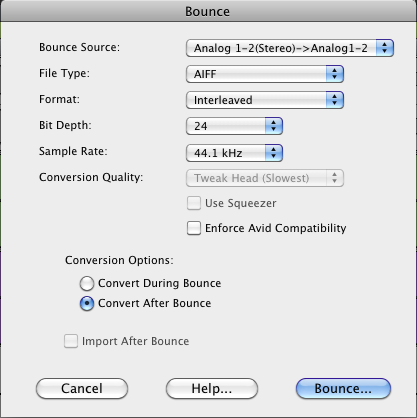Viewport: 417px width, 418px height.
Task: Open the Bounce Source dropdown
Action: pos(290,48)
